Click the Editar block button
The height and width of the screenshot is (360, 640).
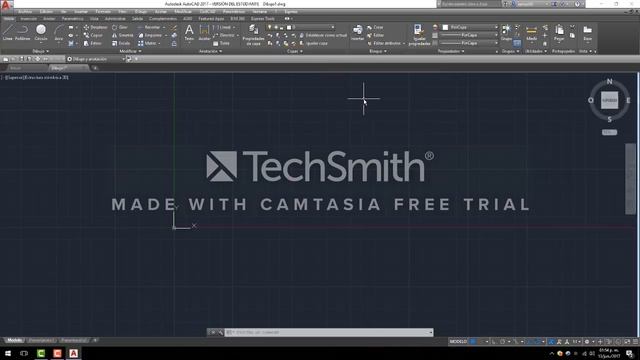(x=375, y=36)
